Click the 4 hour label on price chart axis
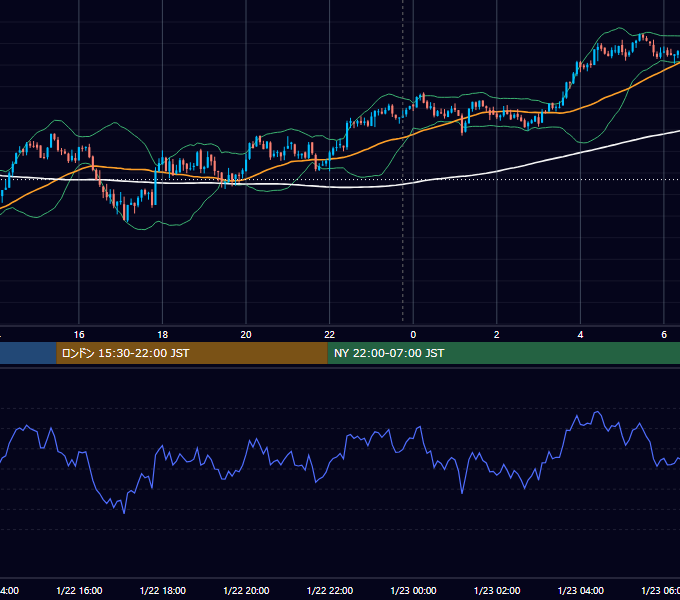 (580, 334)
